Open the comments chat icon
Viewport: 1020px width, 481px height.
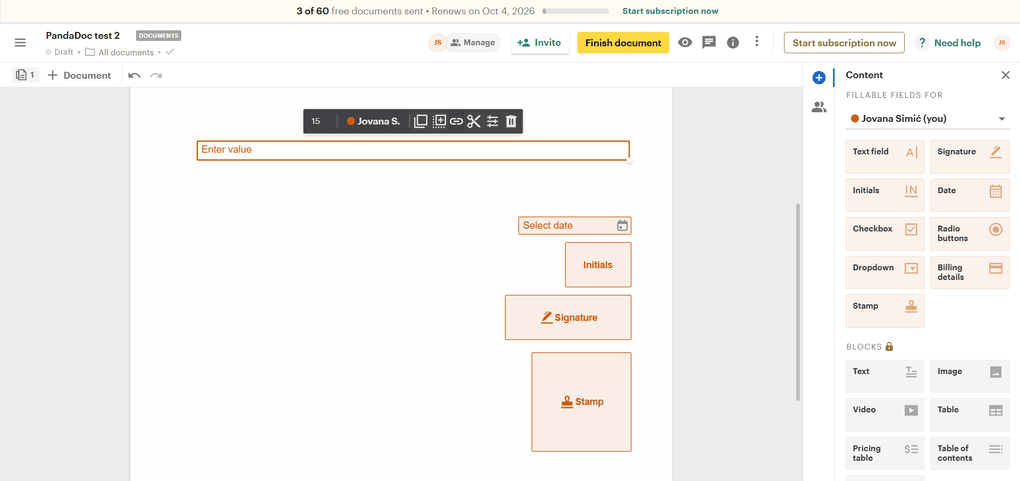tap(709, 43)
